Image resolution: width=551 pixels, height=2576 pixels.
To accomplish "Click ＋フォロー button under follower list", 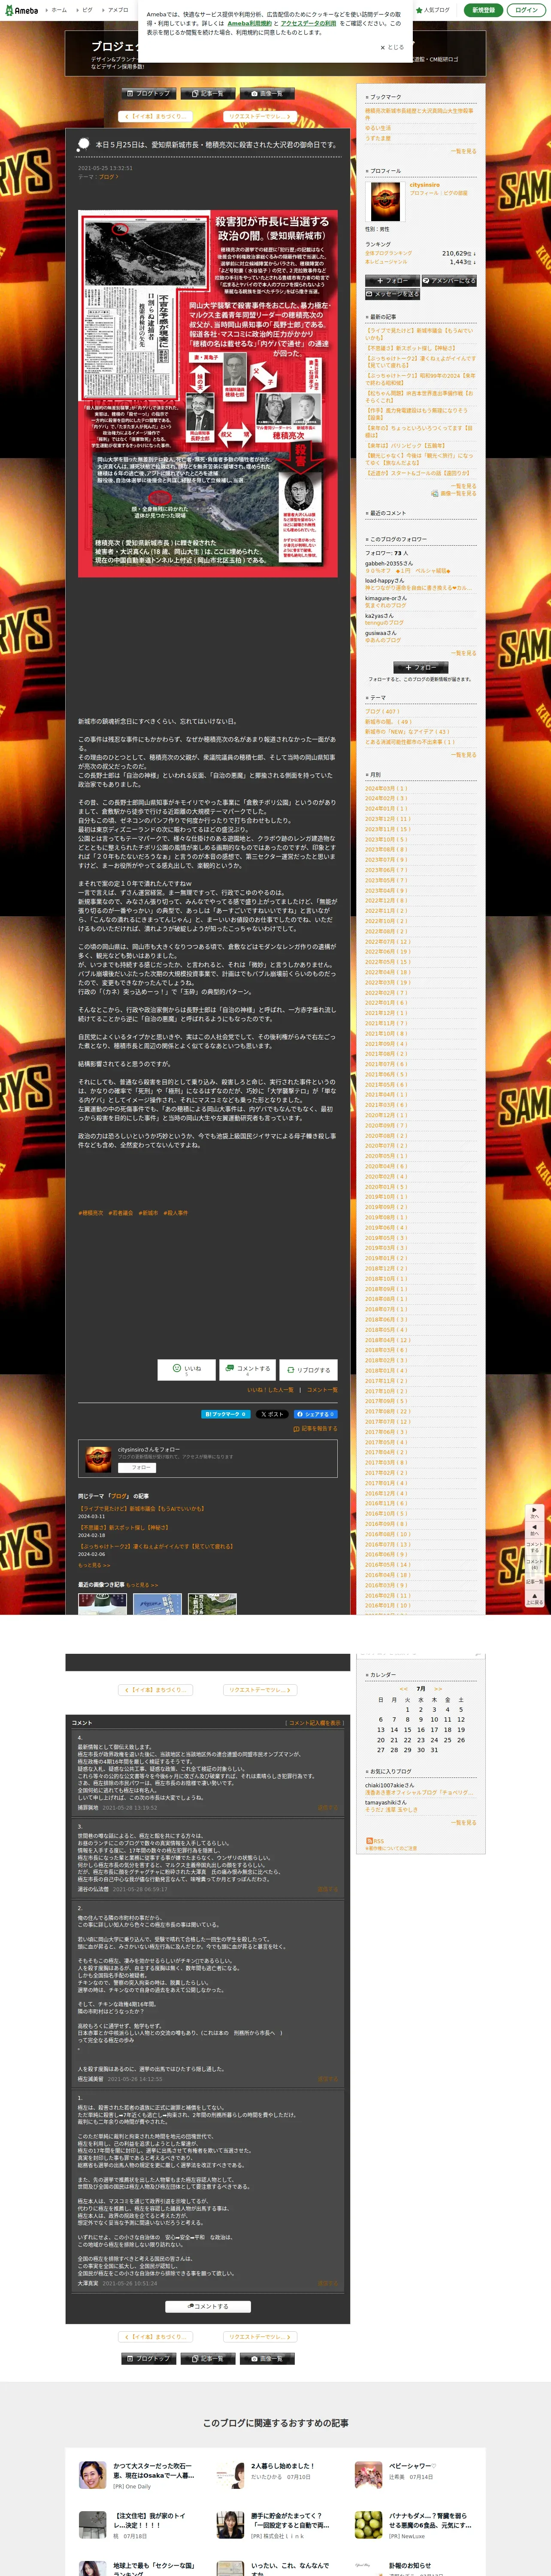I will (x=420, y=667).
